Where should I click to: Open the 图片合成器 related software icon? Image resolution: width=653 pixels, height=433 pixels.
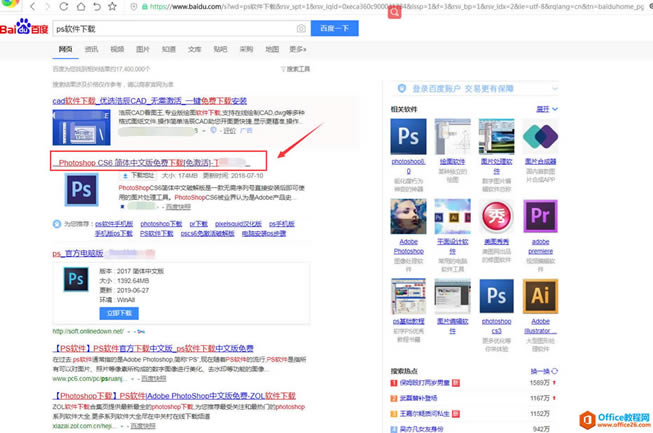pyautogui.click(x=541, y=136)
